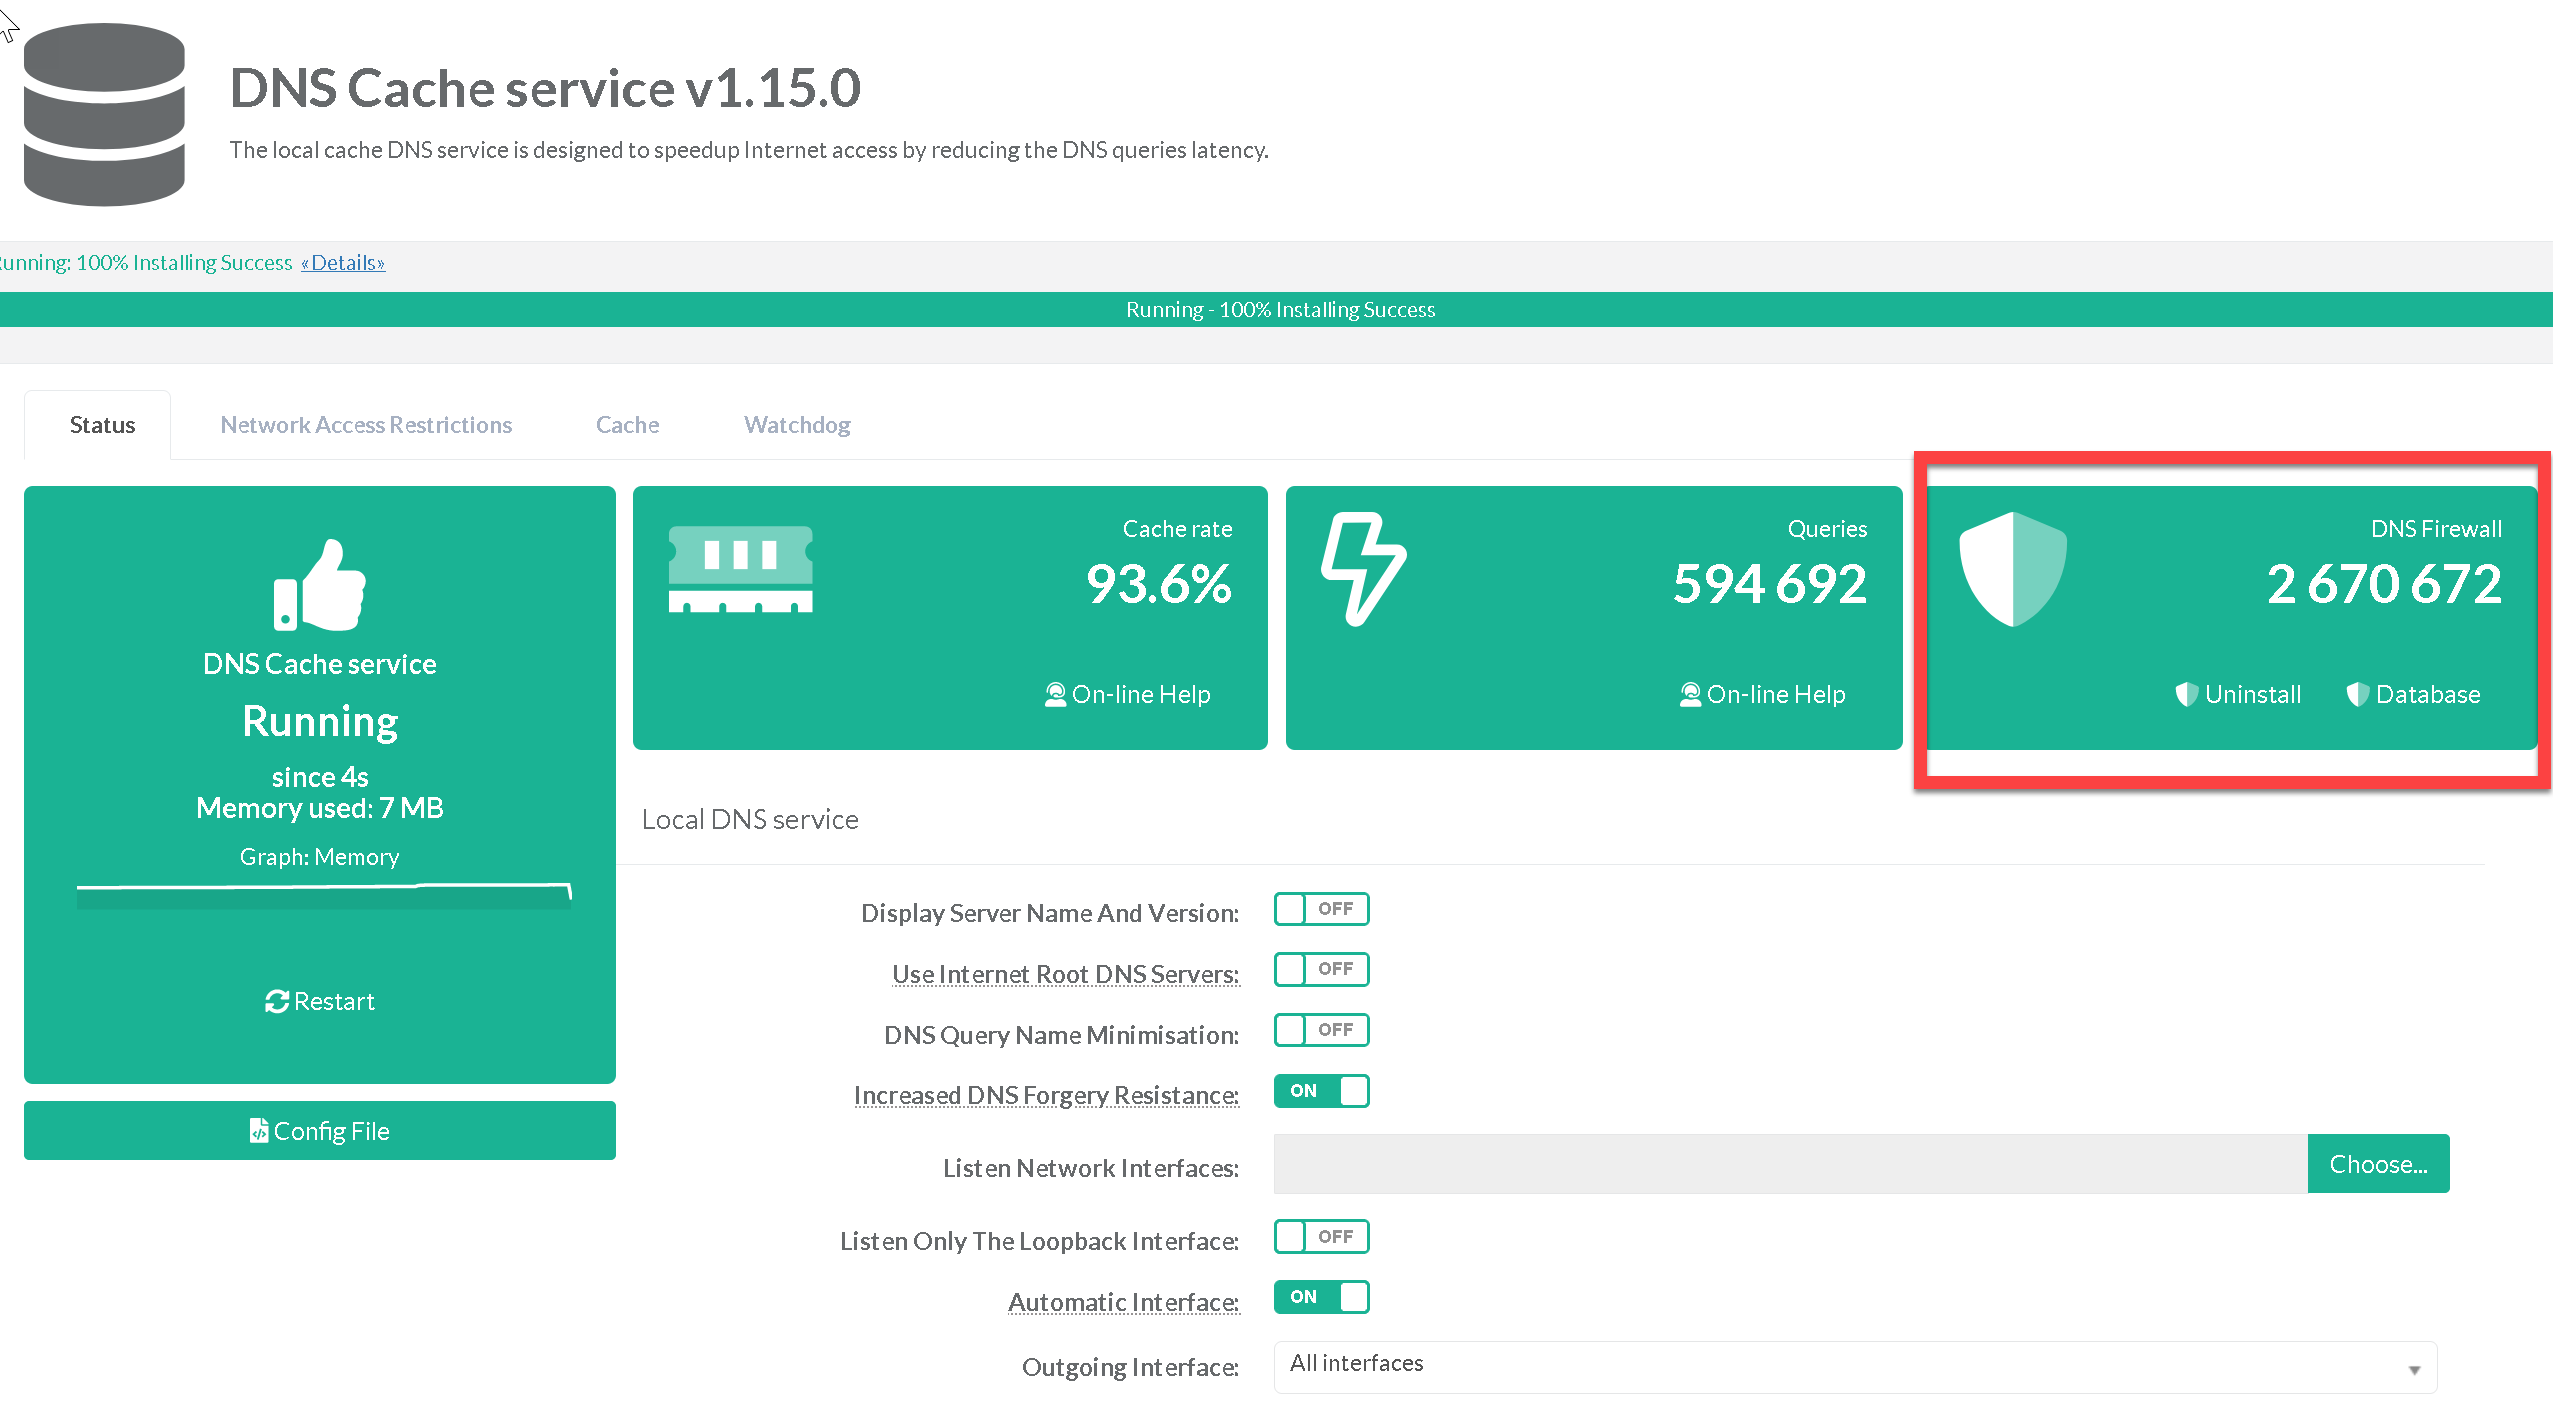Click the DNS Firewall shield icon
The image size is (2553, 1404).
pos(2012,569)
